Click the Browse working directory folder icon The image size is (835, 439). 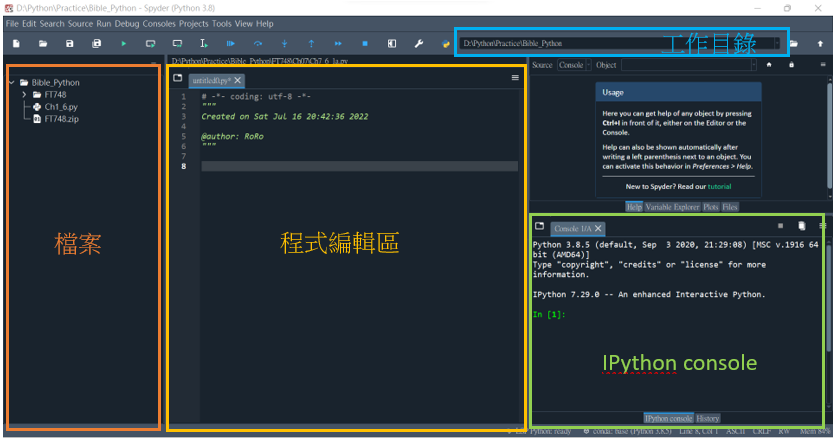tap(794, 44)
